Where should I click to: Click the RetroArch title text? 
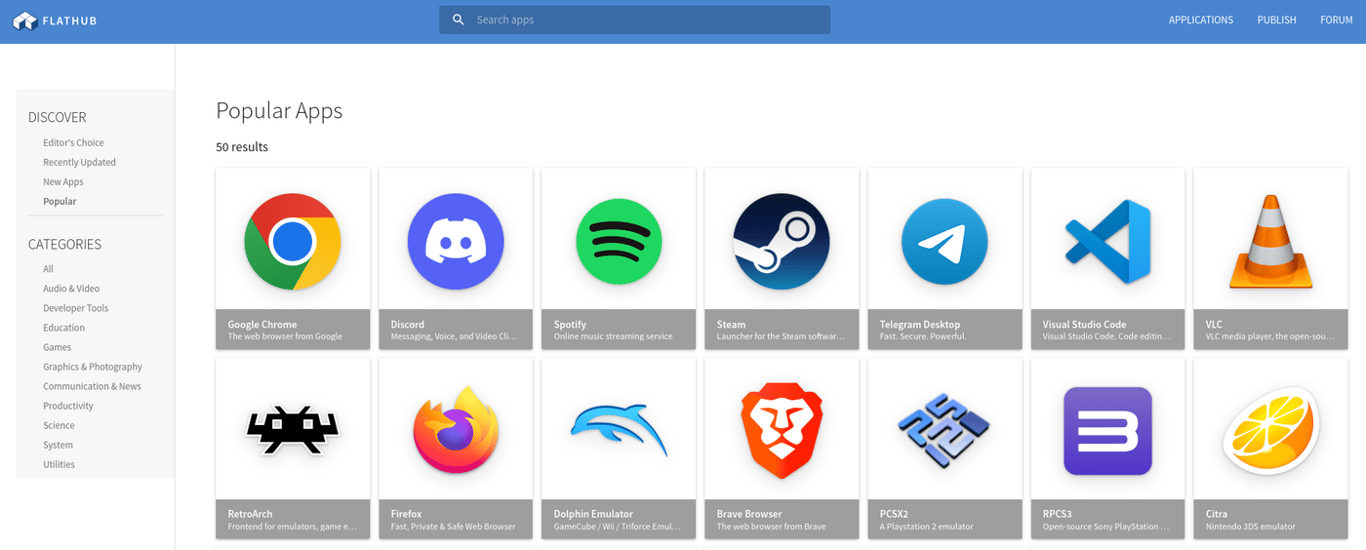click(x=250, y=514)
